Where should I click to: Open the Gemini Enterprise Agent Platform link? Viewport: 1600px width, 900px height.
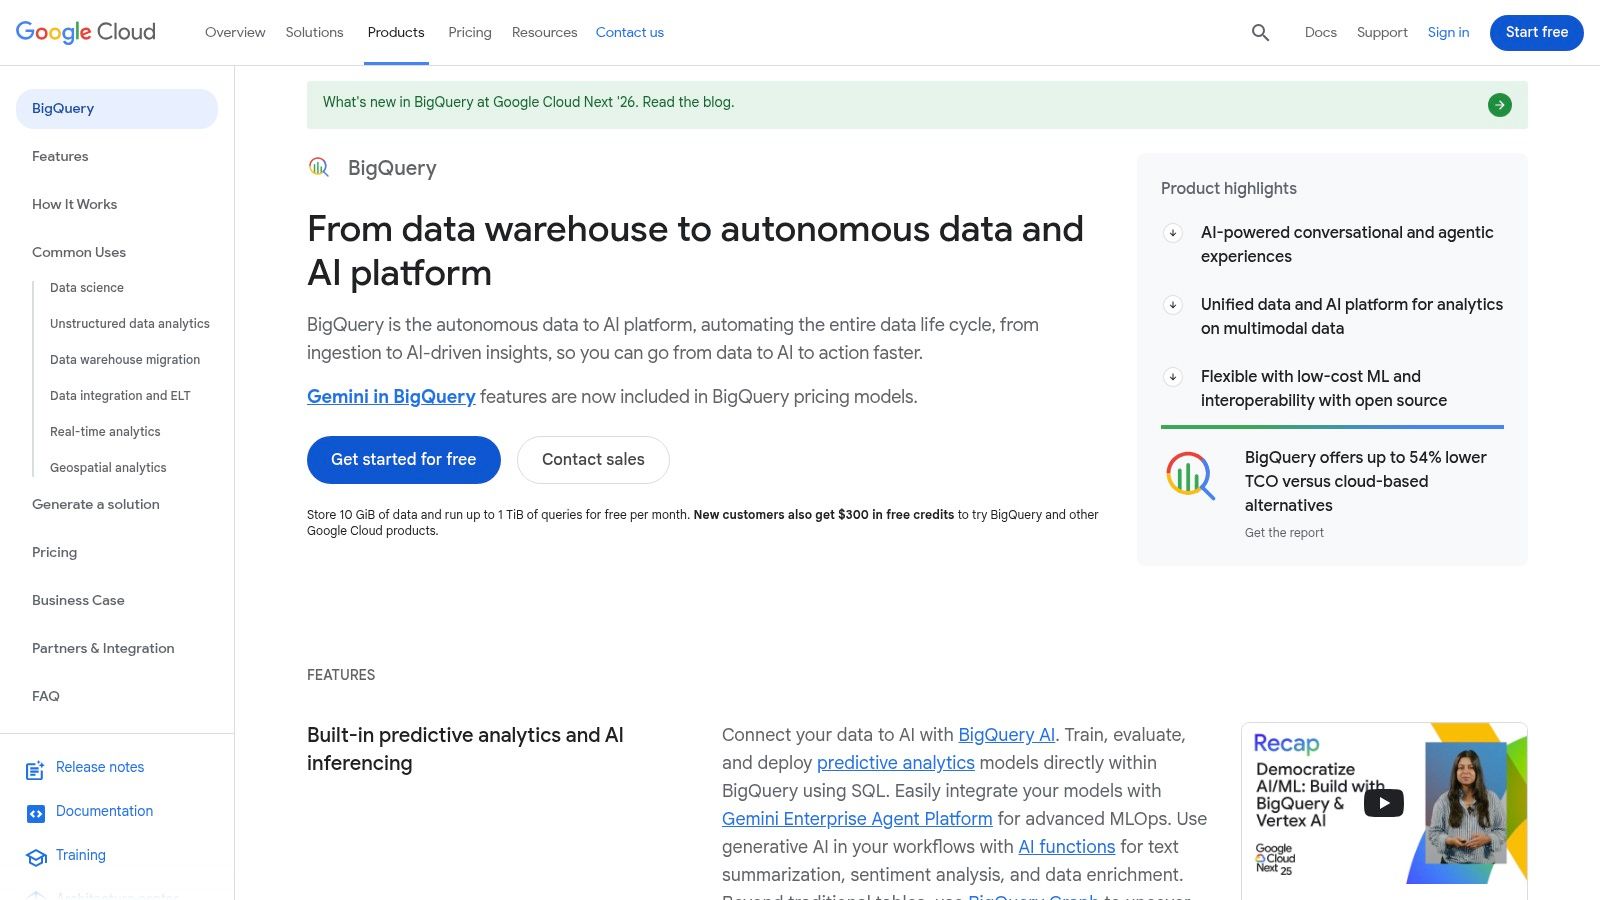point(857,819)
